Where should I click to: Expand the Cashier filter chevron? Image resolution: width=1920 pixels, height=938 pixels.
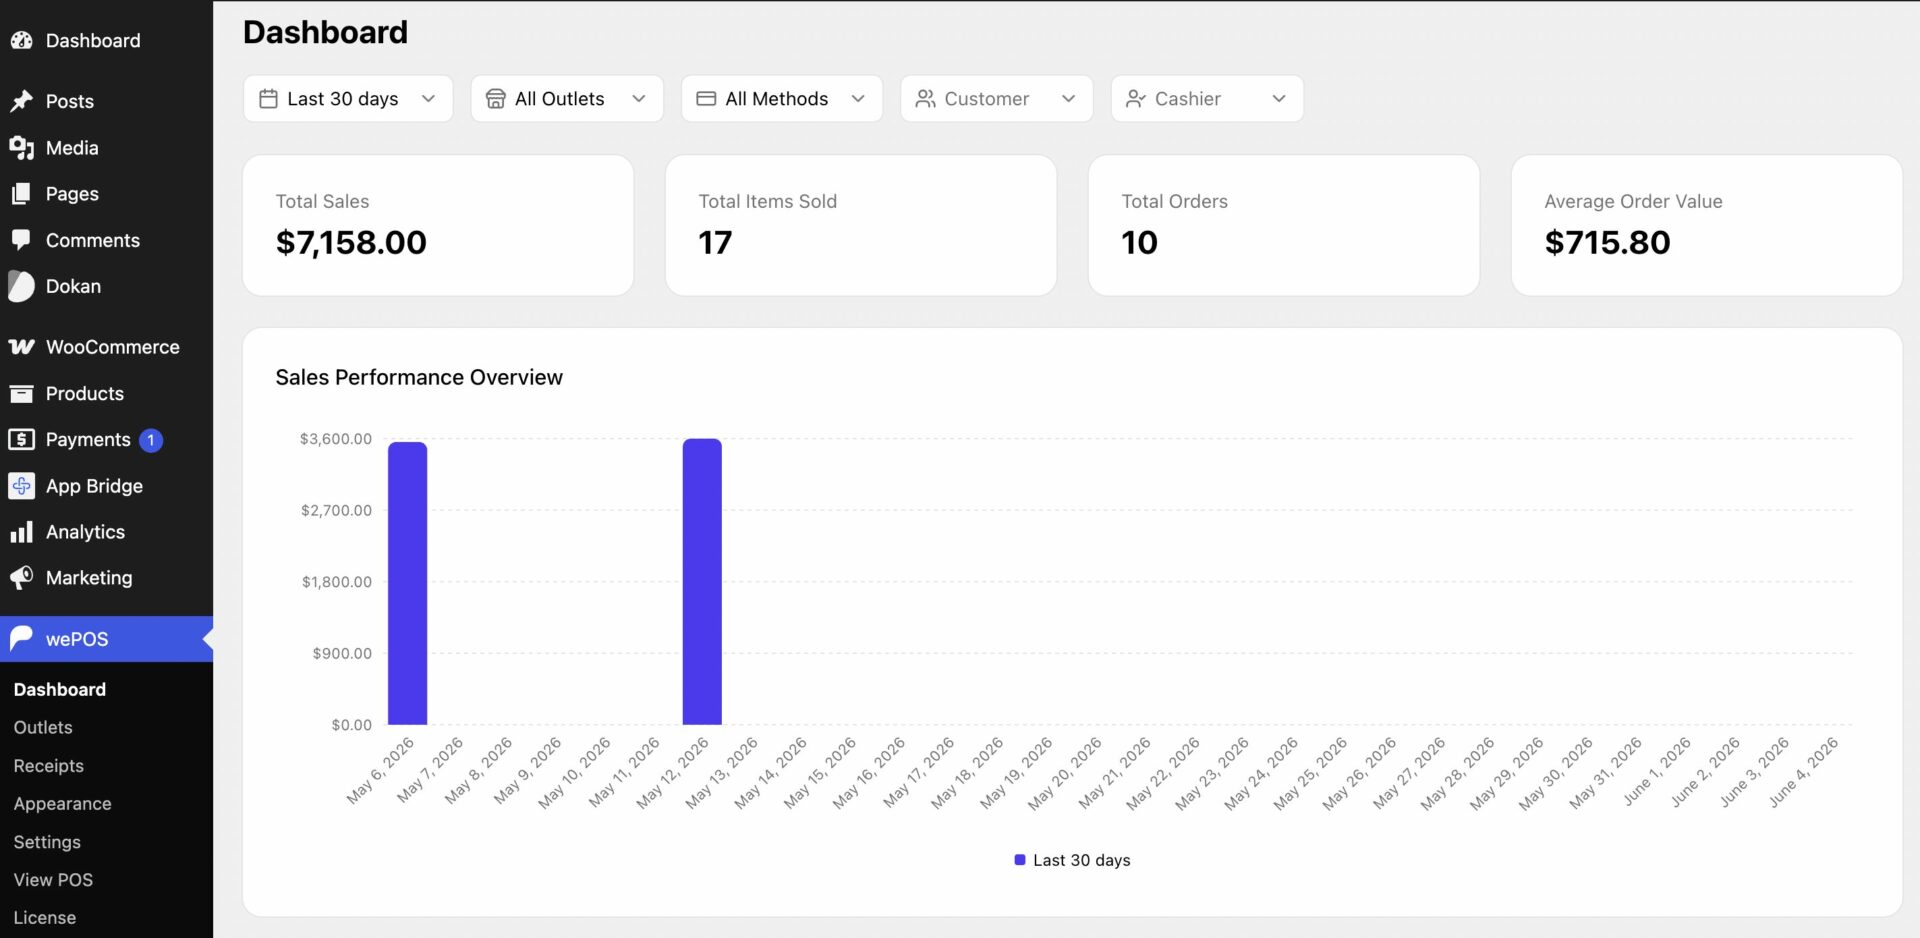1279,99
